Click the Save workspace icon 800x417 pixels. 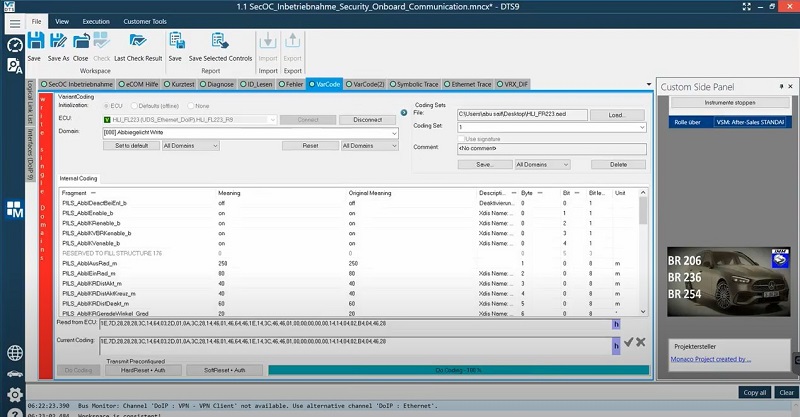(x=34, y=42)
